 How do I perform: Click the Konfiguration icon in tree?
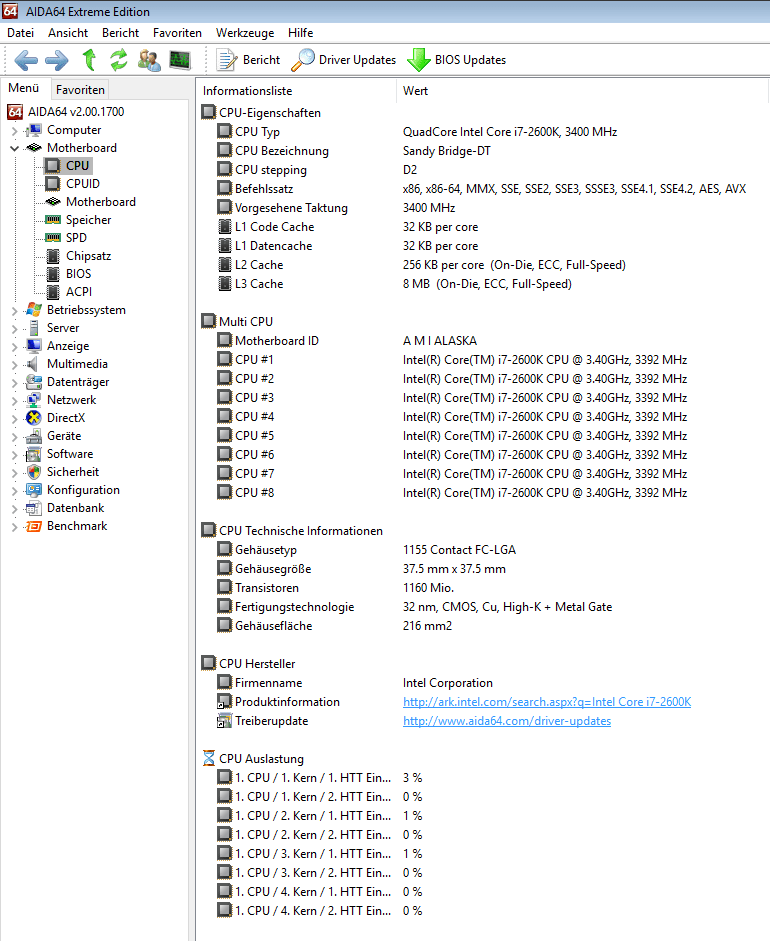pos(34,490)
